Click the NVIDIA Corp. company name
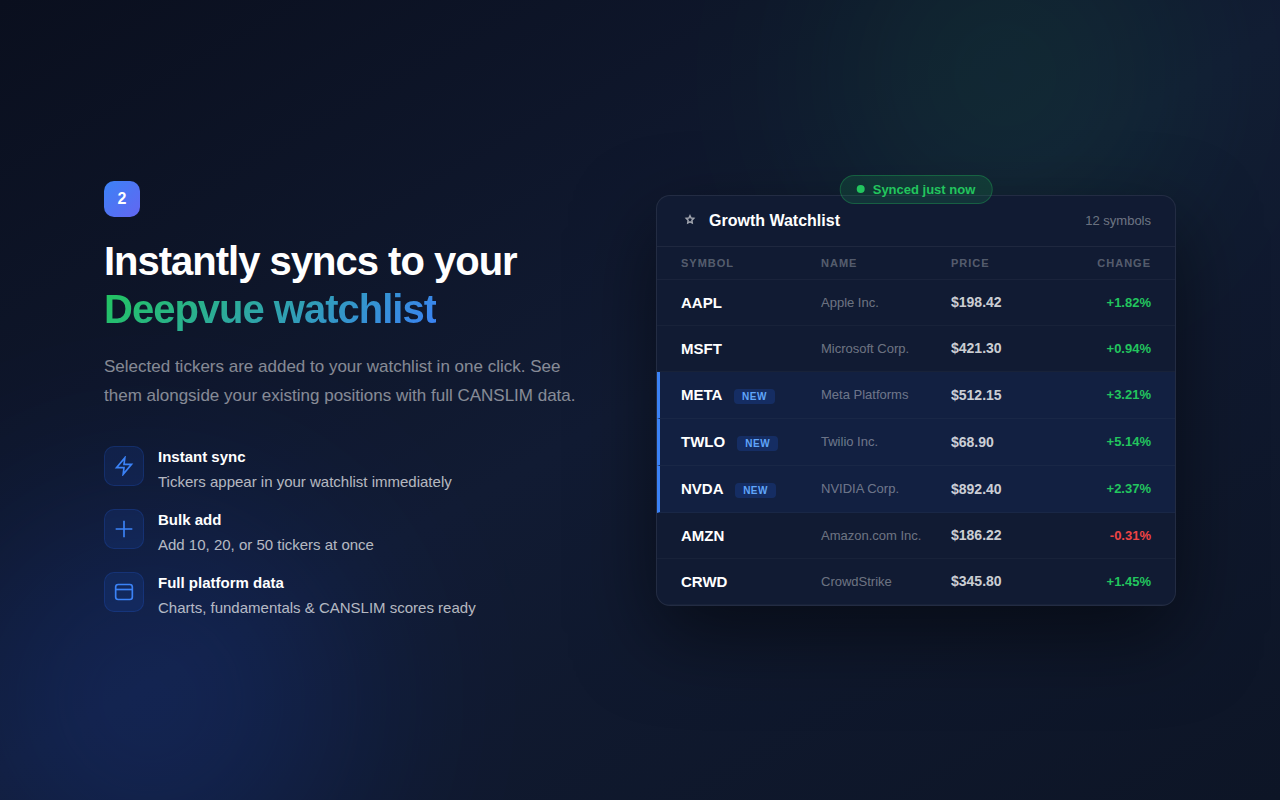 coord(860,489)
